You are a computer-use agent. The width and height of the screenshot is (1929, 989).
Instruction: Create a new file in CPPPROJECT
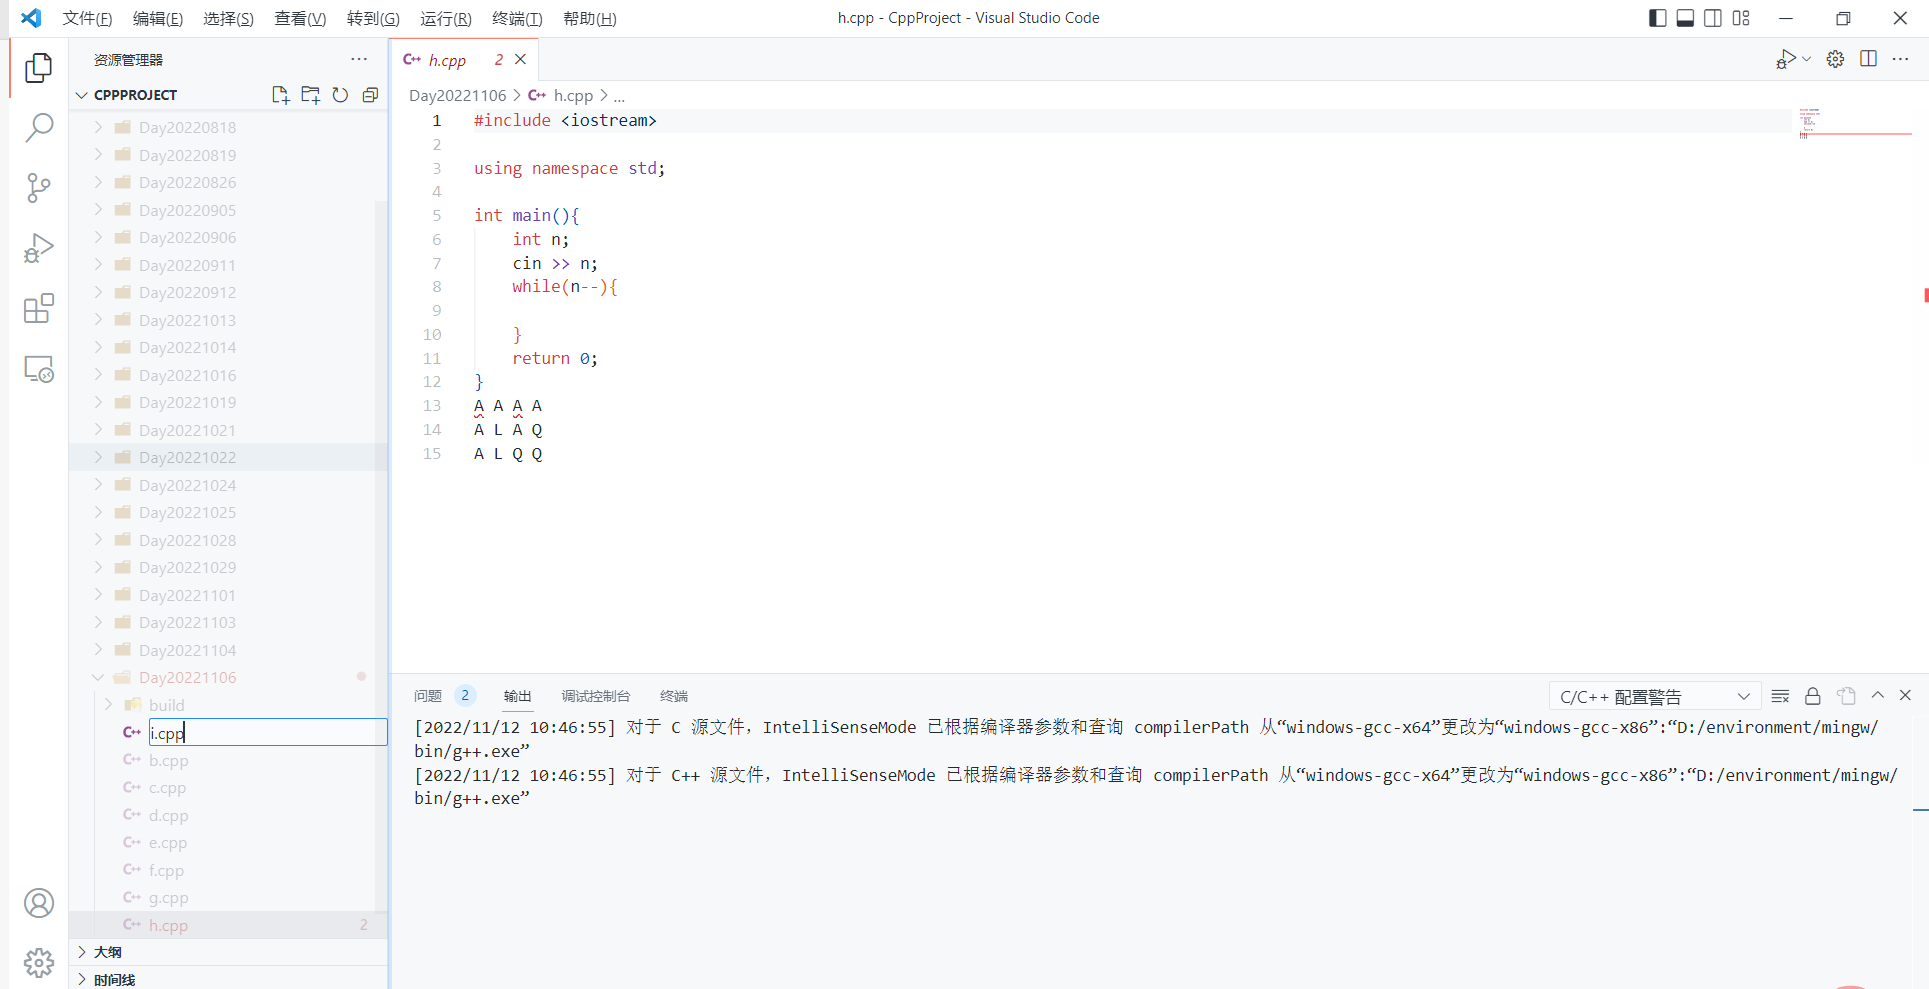pos(280,95)
